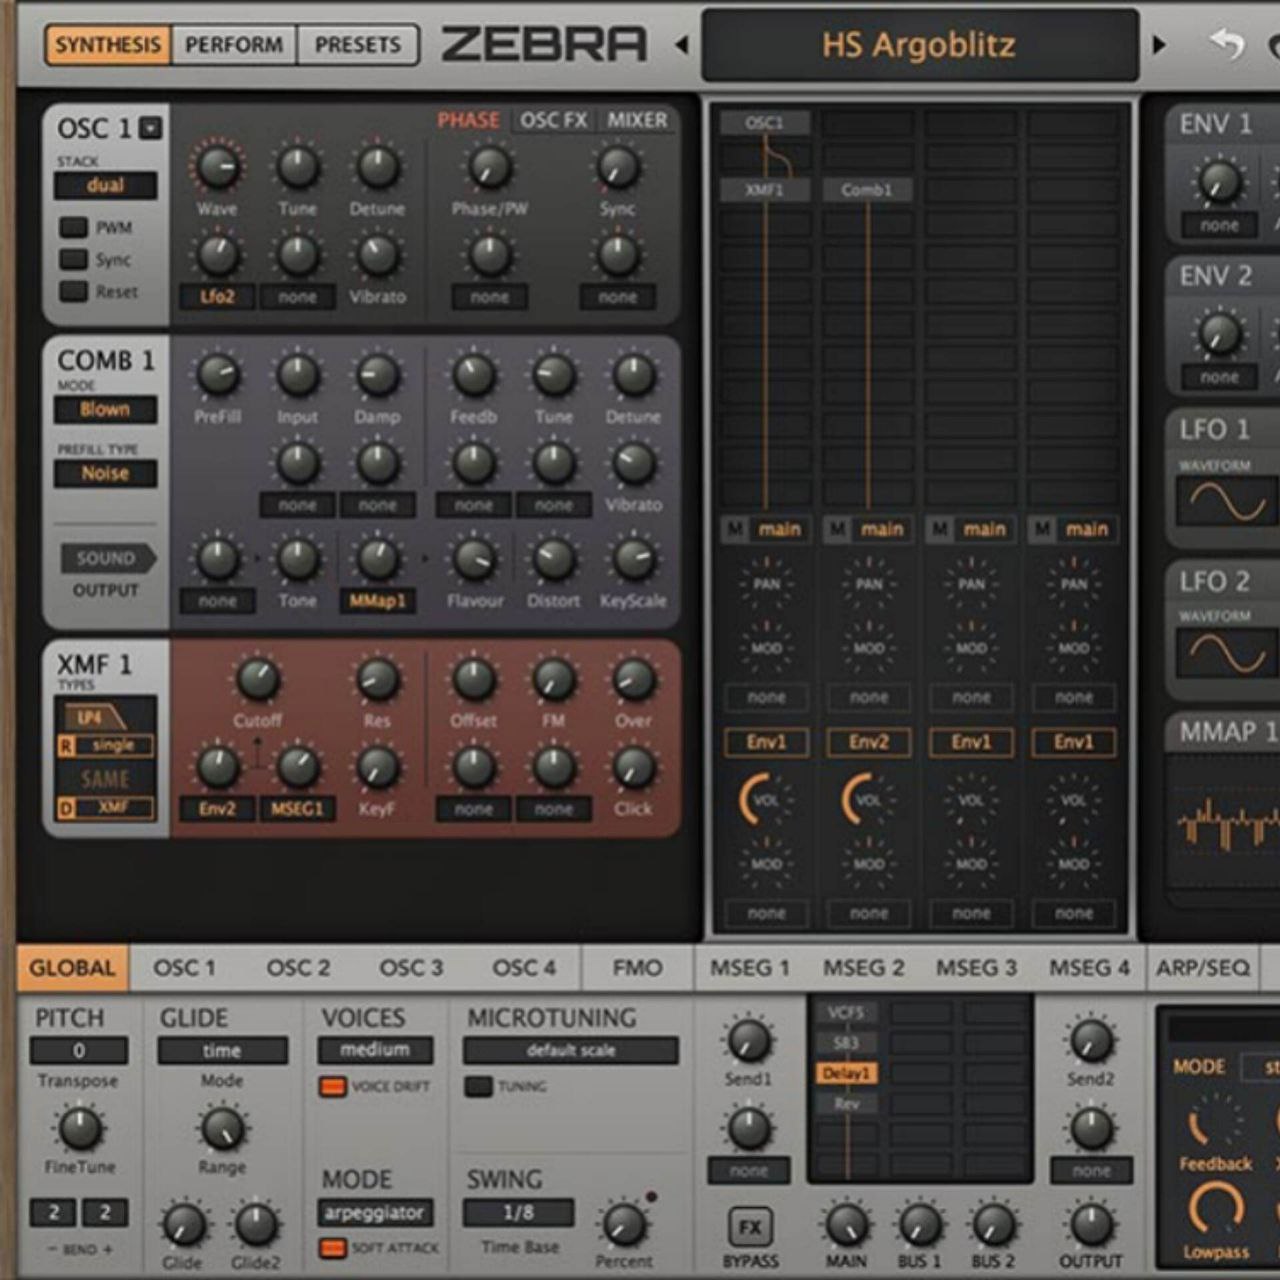This screenshot has width=1280, height=1280.
Task: Click the ENV 1 knob
Action: [1219, 181]
